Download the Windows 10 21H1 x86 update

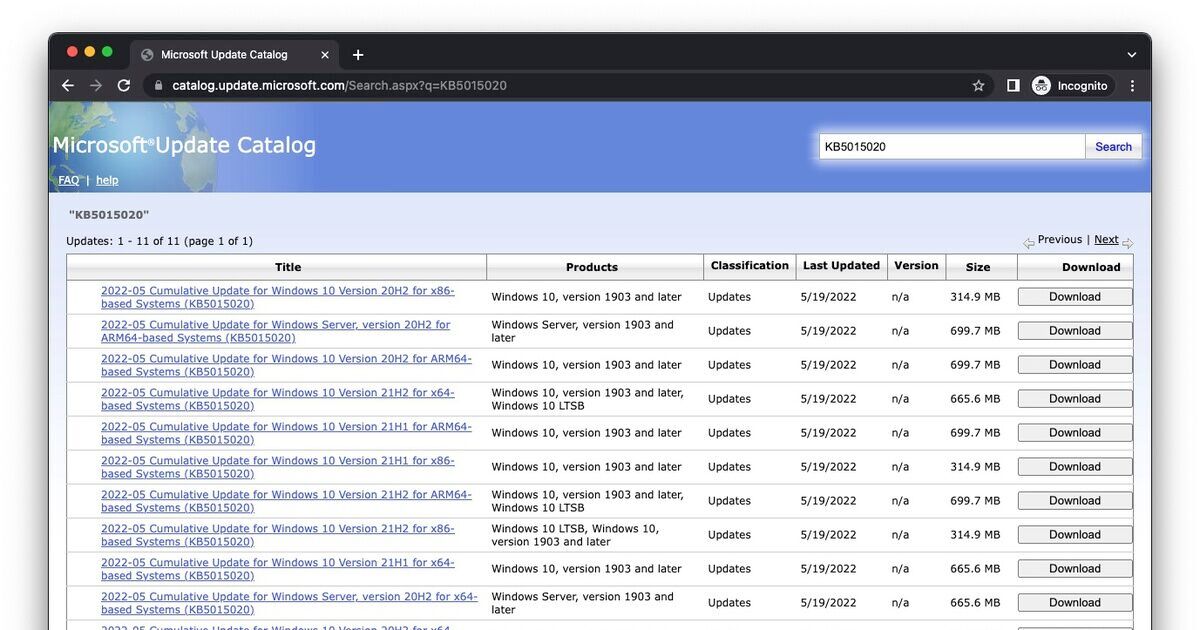pyautogui.click(x=1075, y=467)
